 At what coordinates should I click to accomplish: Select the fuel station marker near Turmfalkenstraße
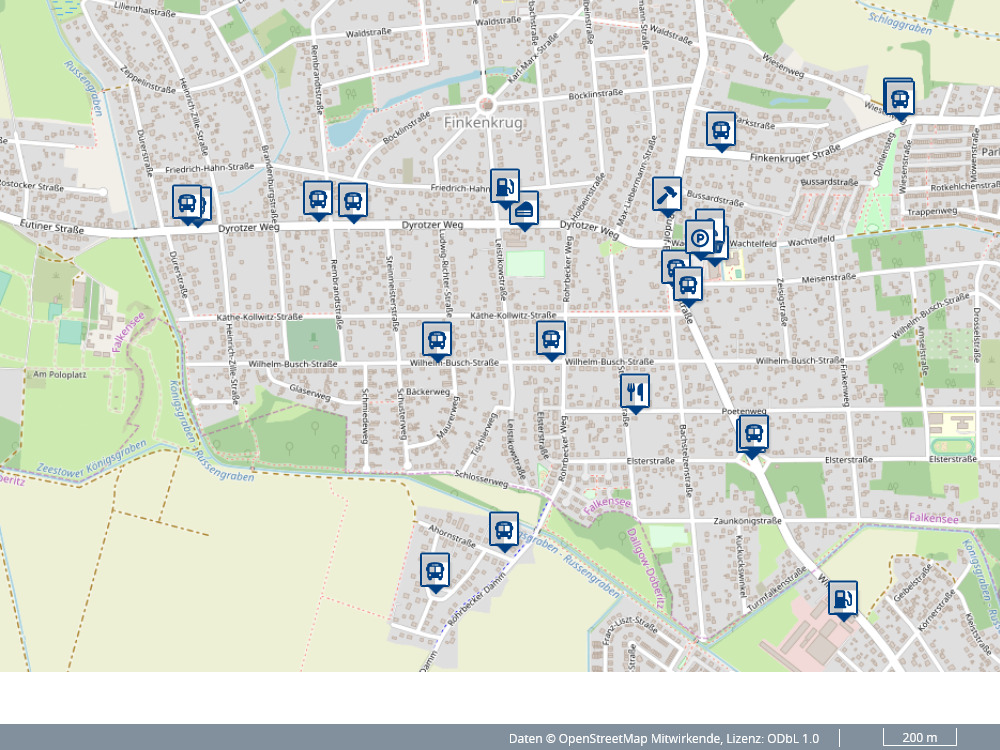843,598
